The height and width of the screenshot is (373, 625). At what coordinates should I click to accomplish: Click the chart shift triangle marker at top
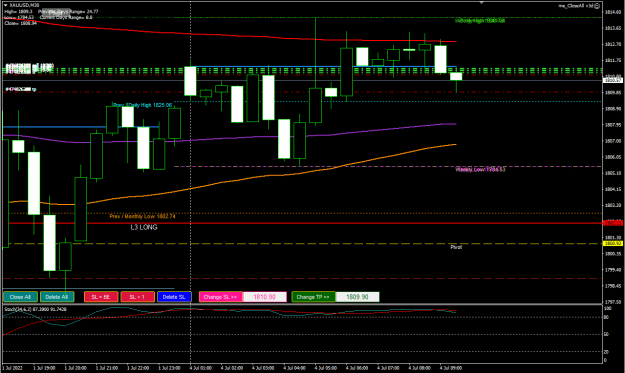click(482, 2)
